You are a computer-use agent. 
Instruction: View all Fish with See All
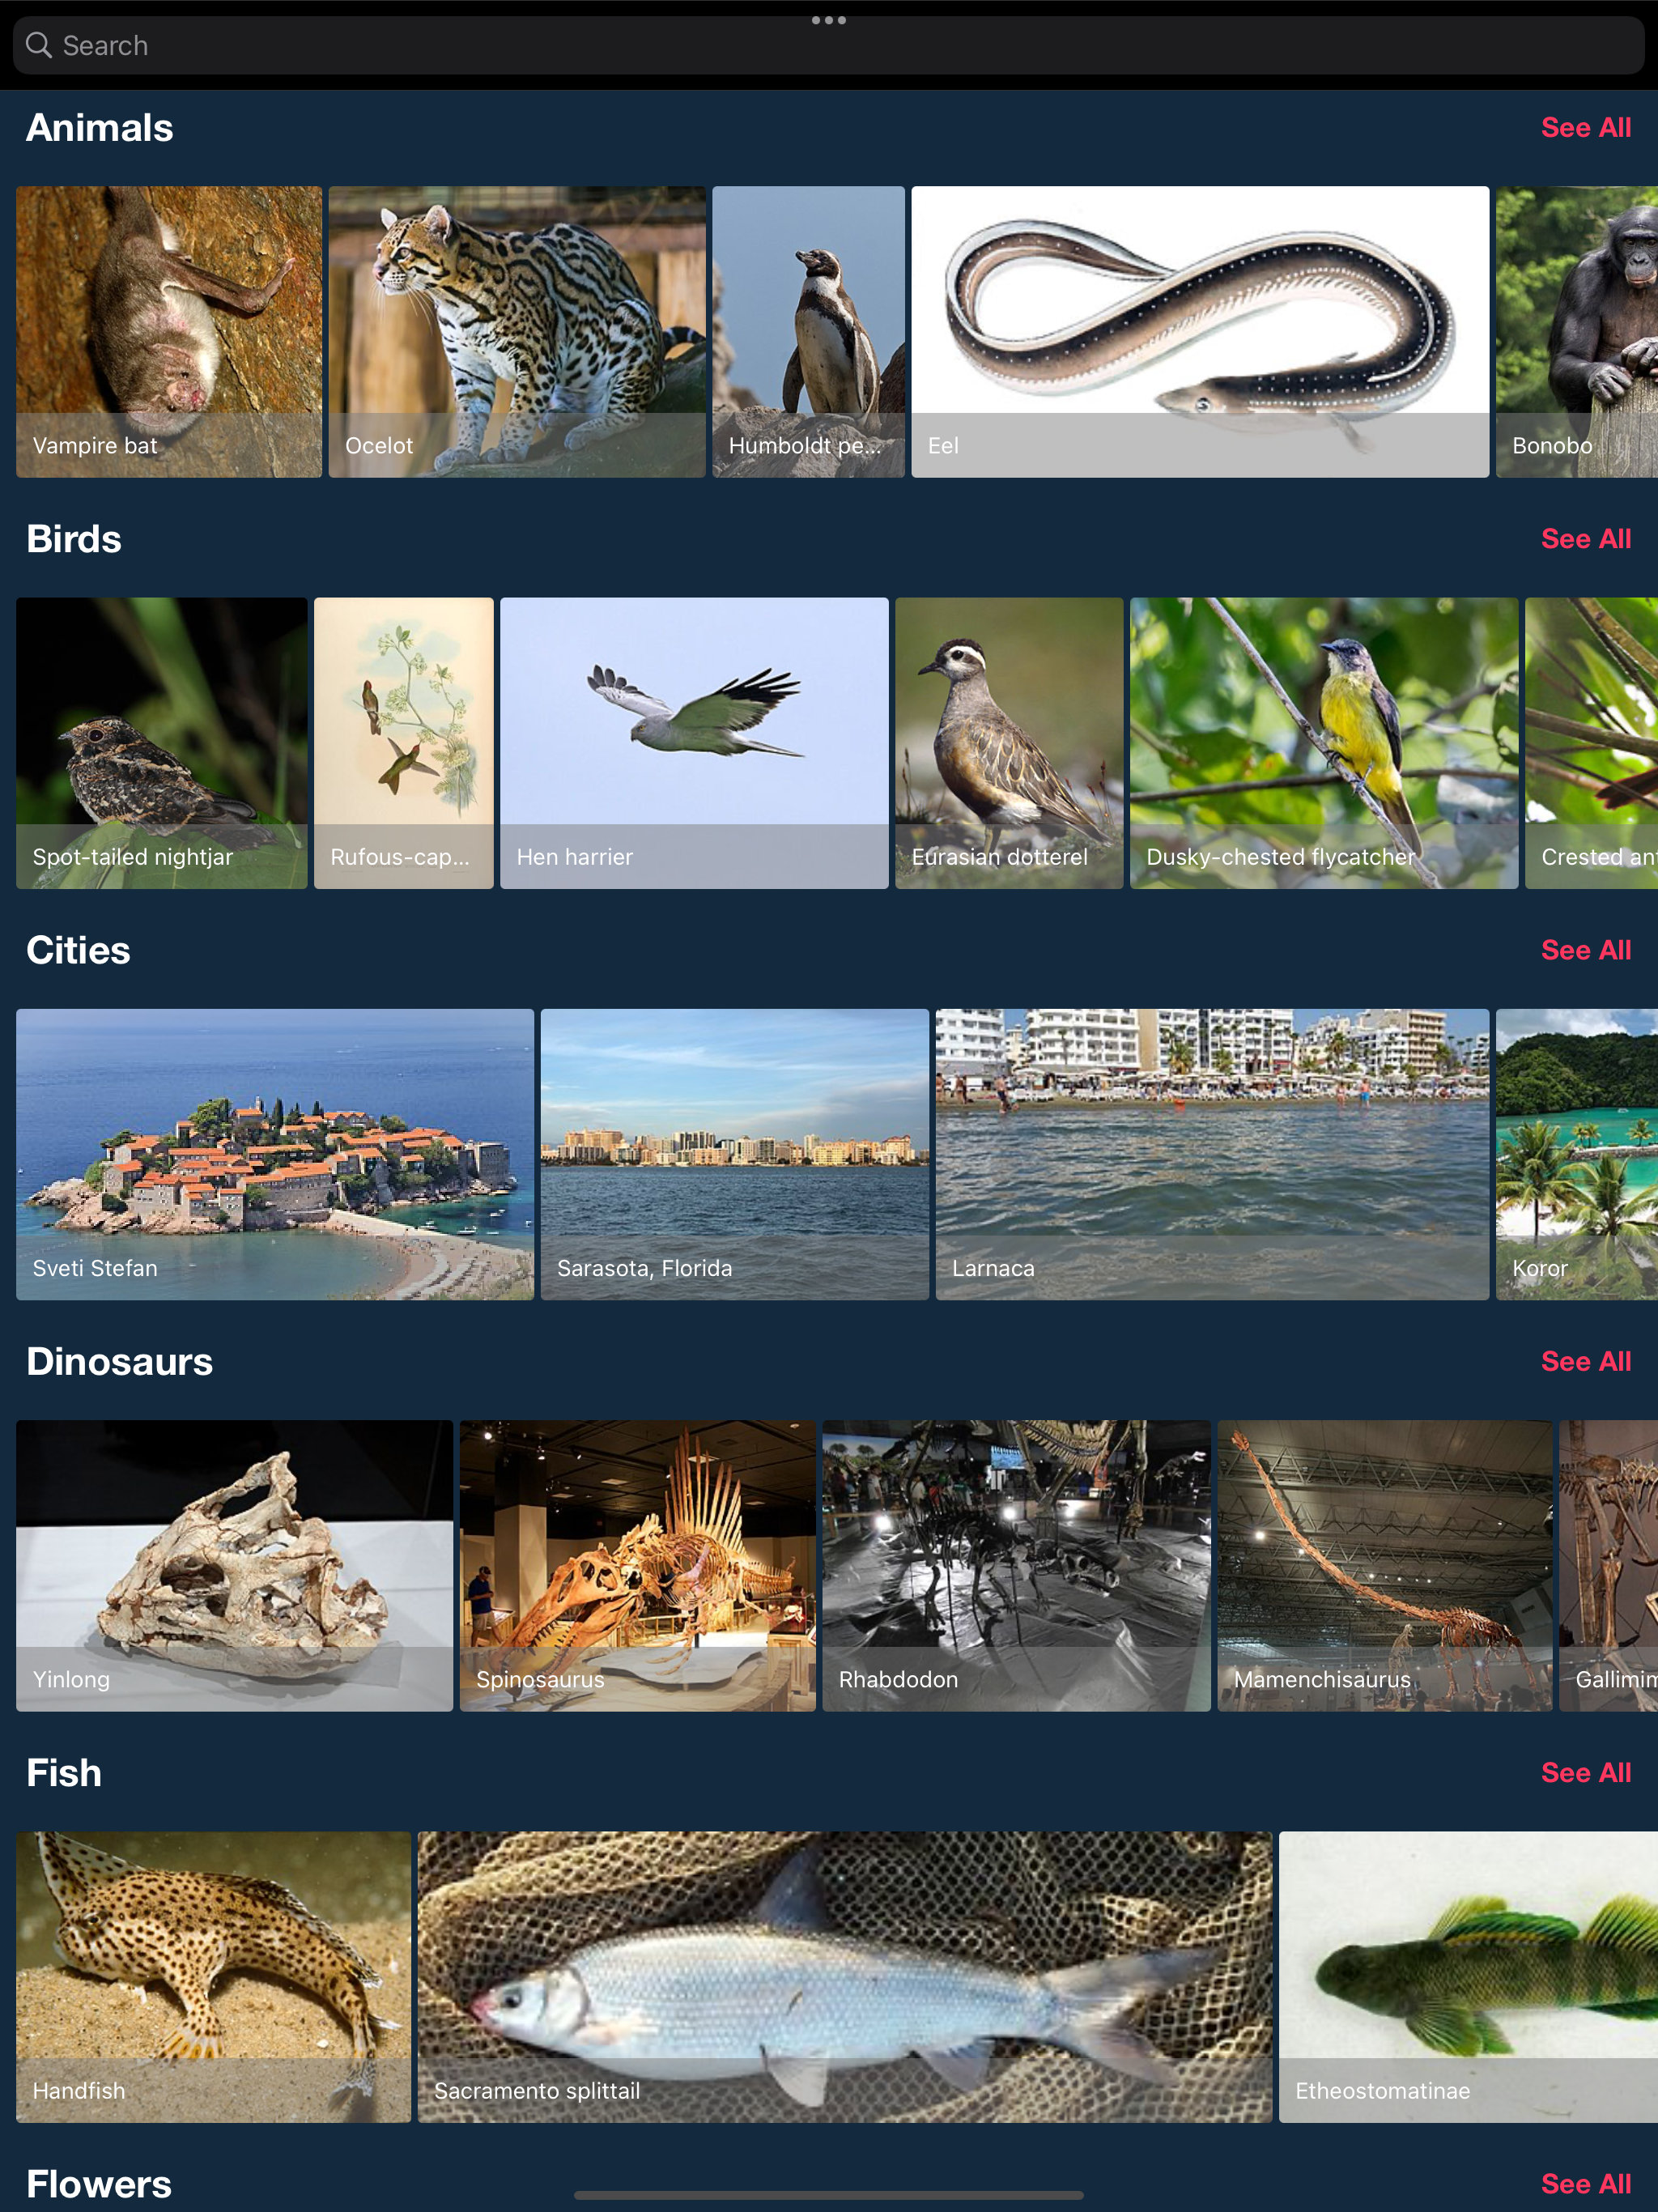[1585, 1772]
